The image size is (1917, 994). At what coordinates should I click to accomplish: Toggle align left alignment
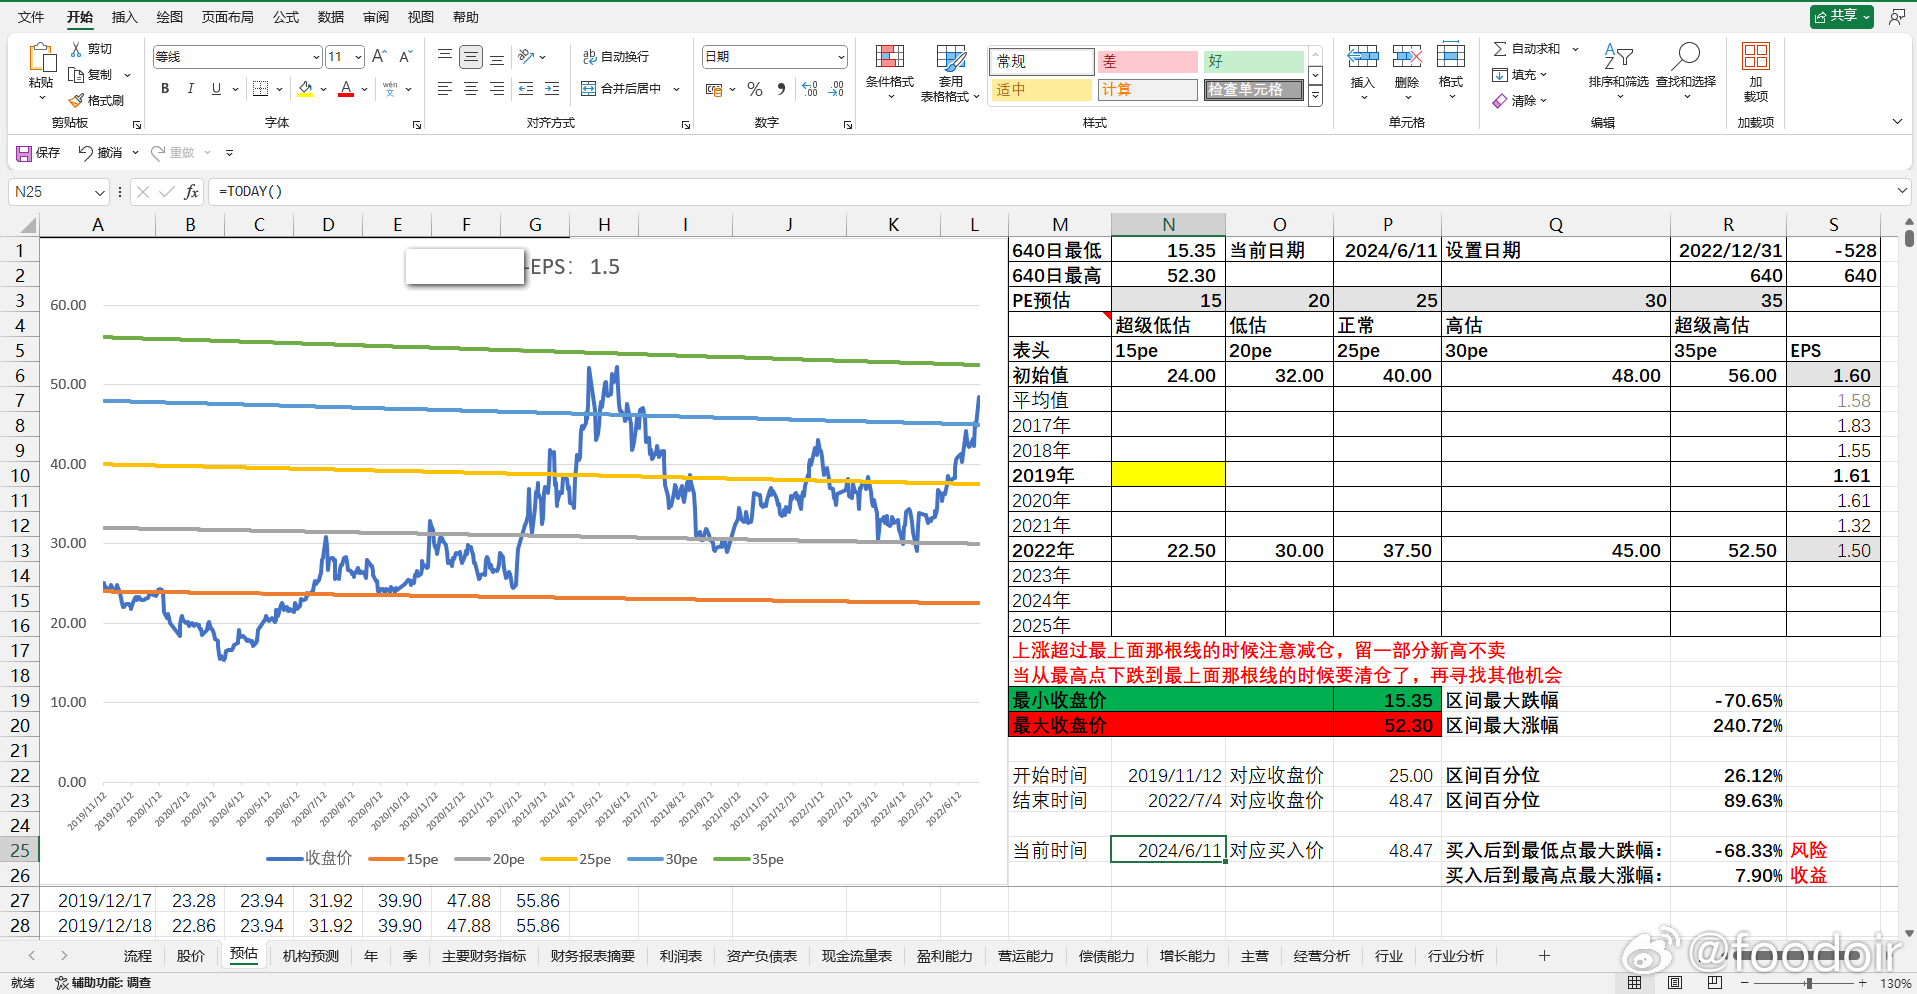point(445,89)
